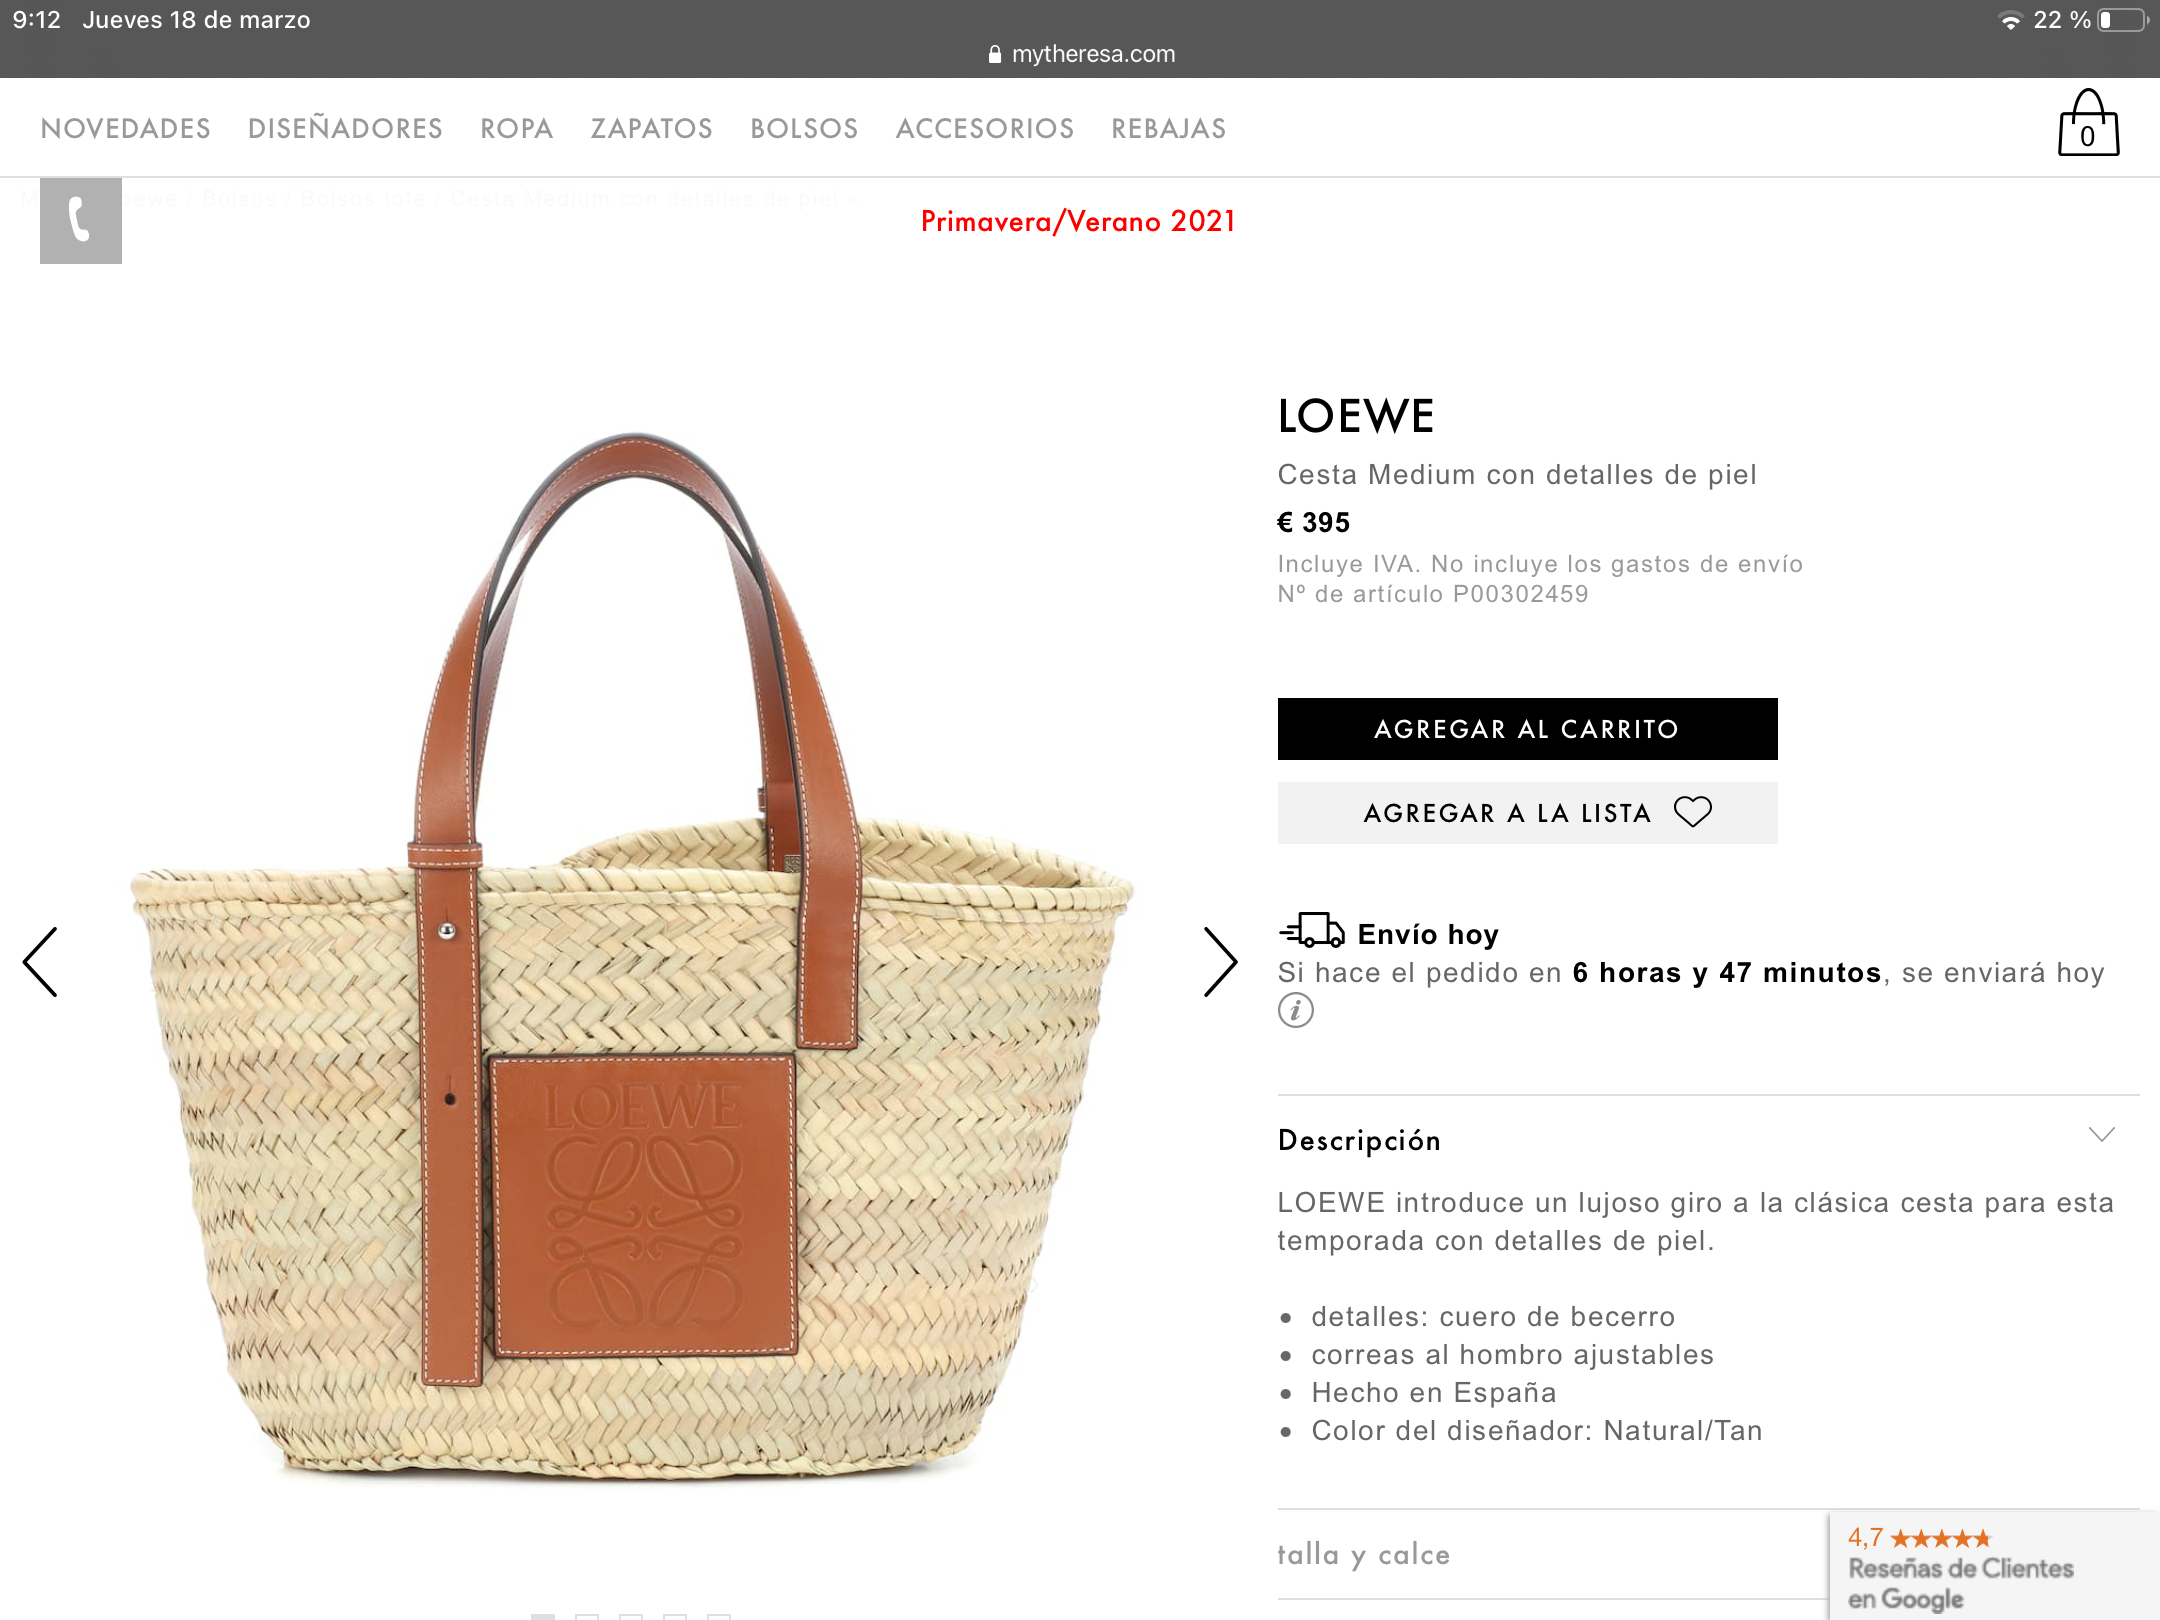Open the DISEÑADORES menu
Viewport: 2160px width, 1620px height.
coord(345,129)
